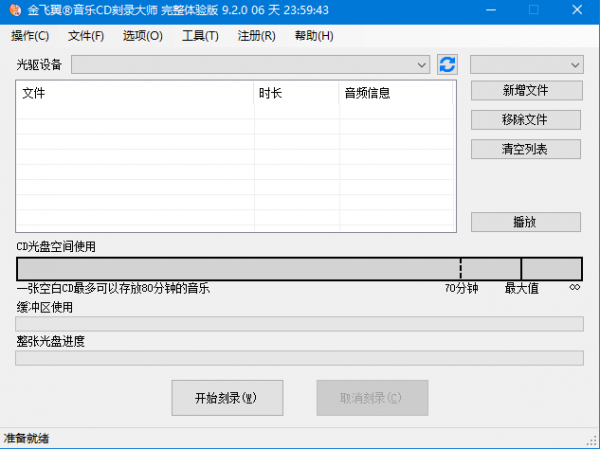The height and width of the screenshot is (449, 600).
Task: Click the 整张光盘进度 progress bar
Action: pyautogui.click(x=299, y=358)
